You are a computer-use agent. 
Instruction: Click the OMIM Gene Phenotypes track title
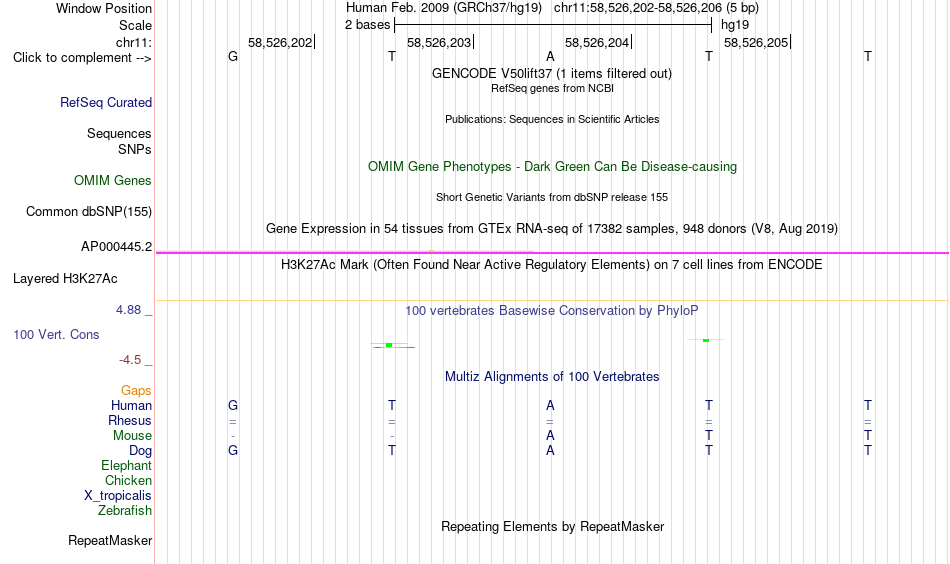(x=552, y=167)
